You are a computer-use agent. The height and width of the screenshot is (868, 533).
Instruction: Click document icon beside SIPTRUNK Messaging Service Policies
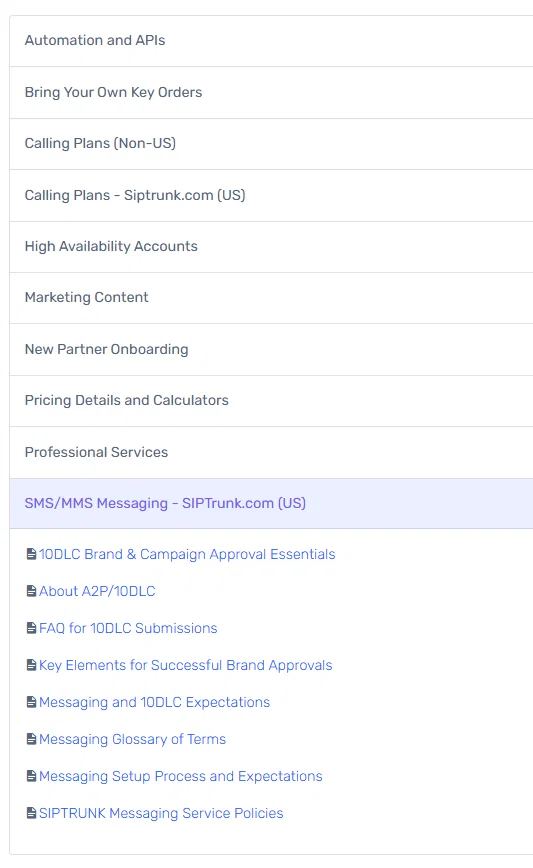(32, 813)
